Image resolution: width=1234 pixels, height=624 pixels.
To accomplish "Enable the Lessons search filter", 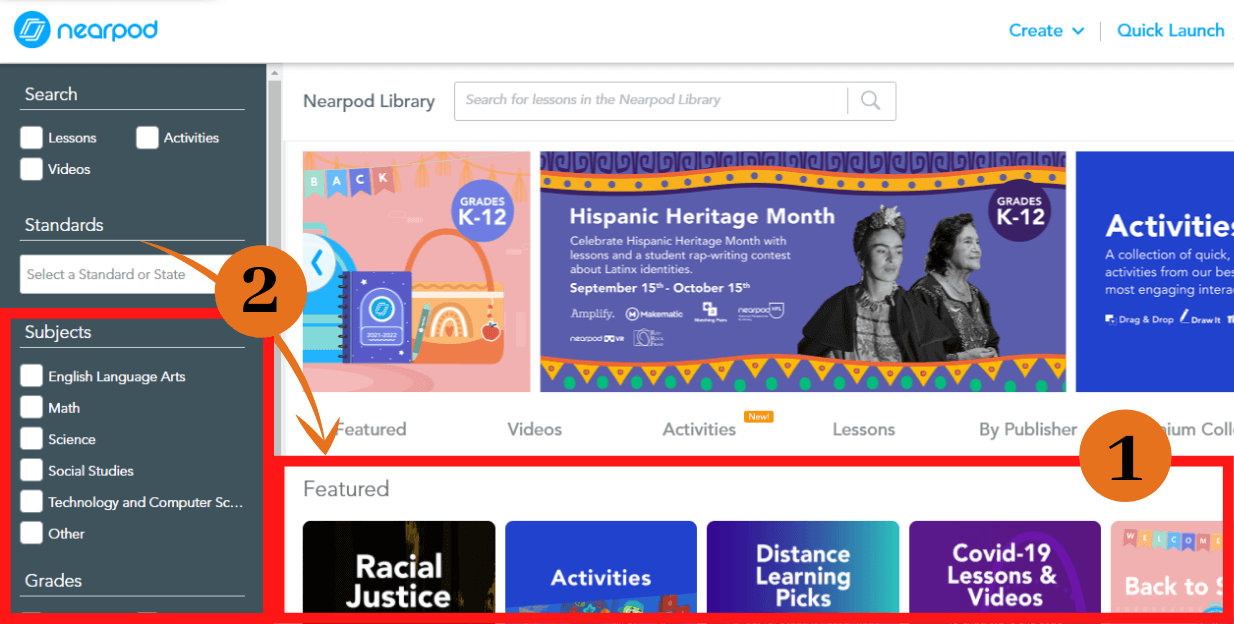I will (31, 138).
